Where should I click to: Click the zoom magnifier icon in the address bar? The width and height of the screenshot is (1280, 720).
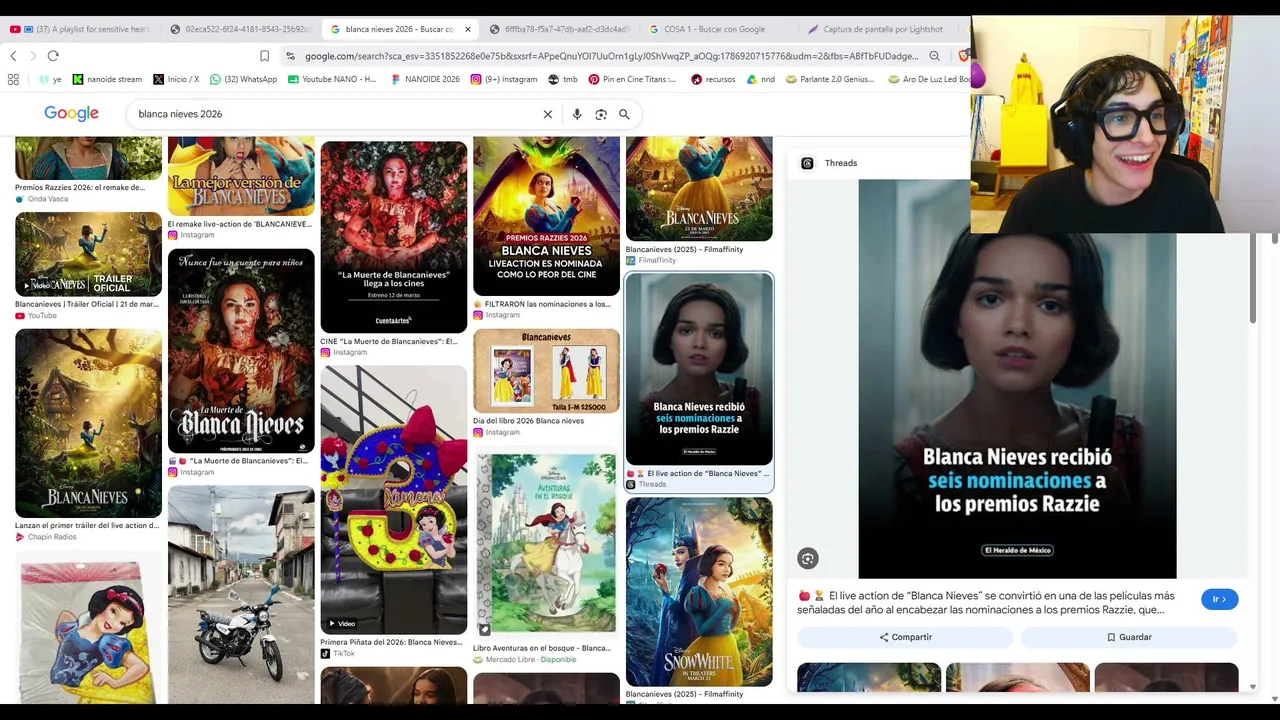(934, 56)
